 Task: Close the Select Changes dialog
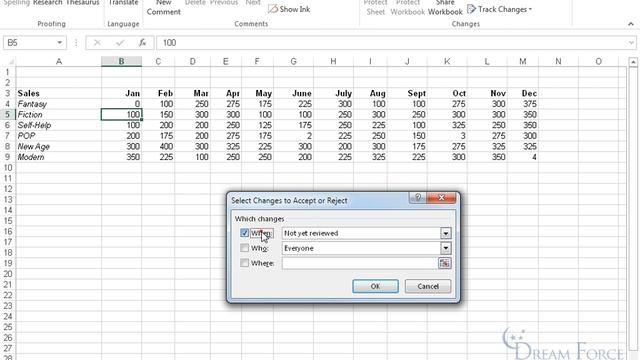coord(441,198)
